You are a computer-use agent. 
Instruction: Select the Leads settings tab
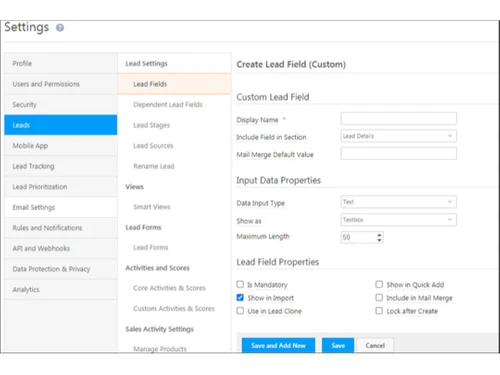(x=61, y=125)
